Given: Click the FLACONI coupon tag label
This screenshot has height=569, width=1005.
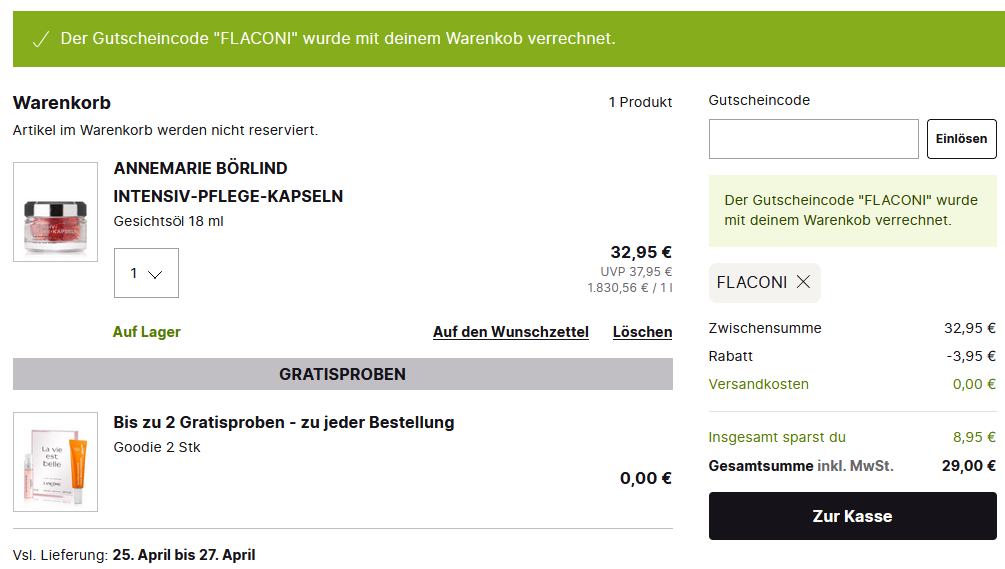Looking at the screenshot, I should [751, 283].
